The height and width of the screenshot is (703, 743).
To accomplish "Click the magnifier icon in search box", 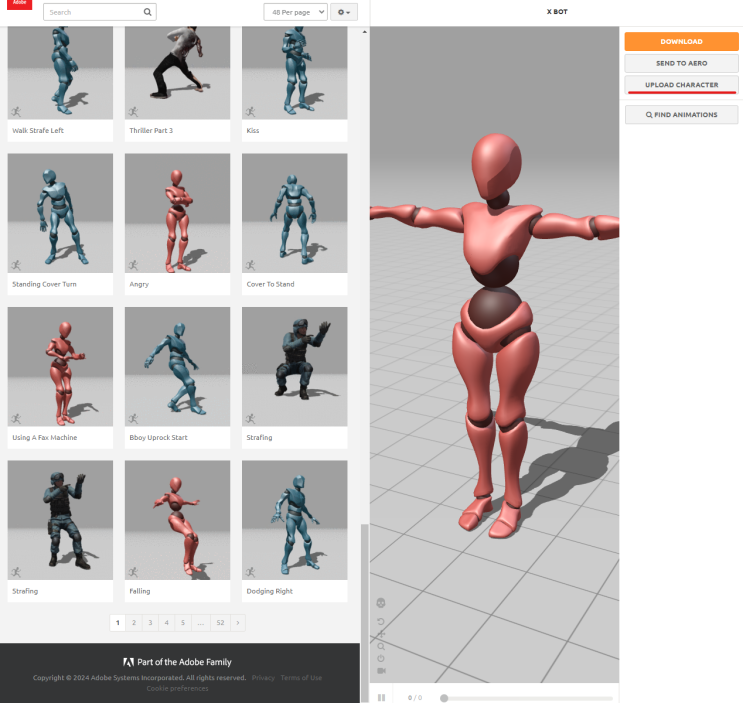I will [x=147, y=12].
